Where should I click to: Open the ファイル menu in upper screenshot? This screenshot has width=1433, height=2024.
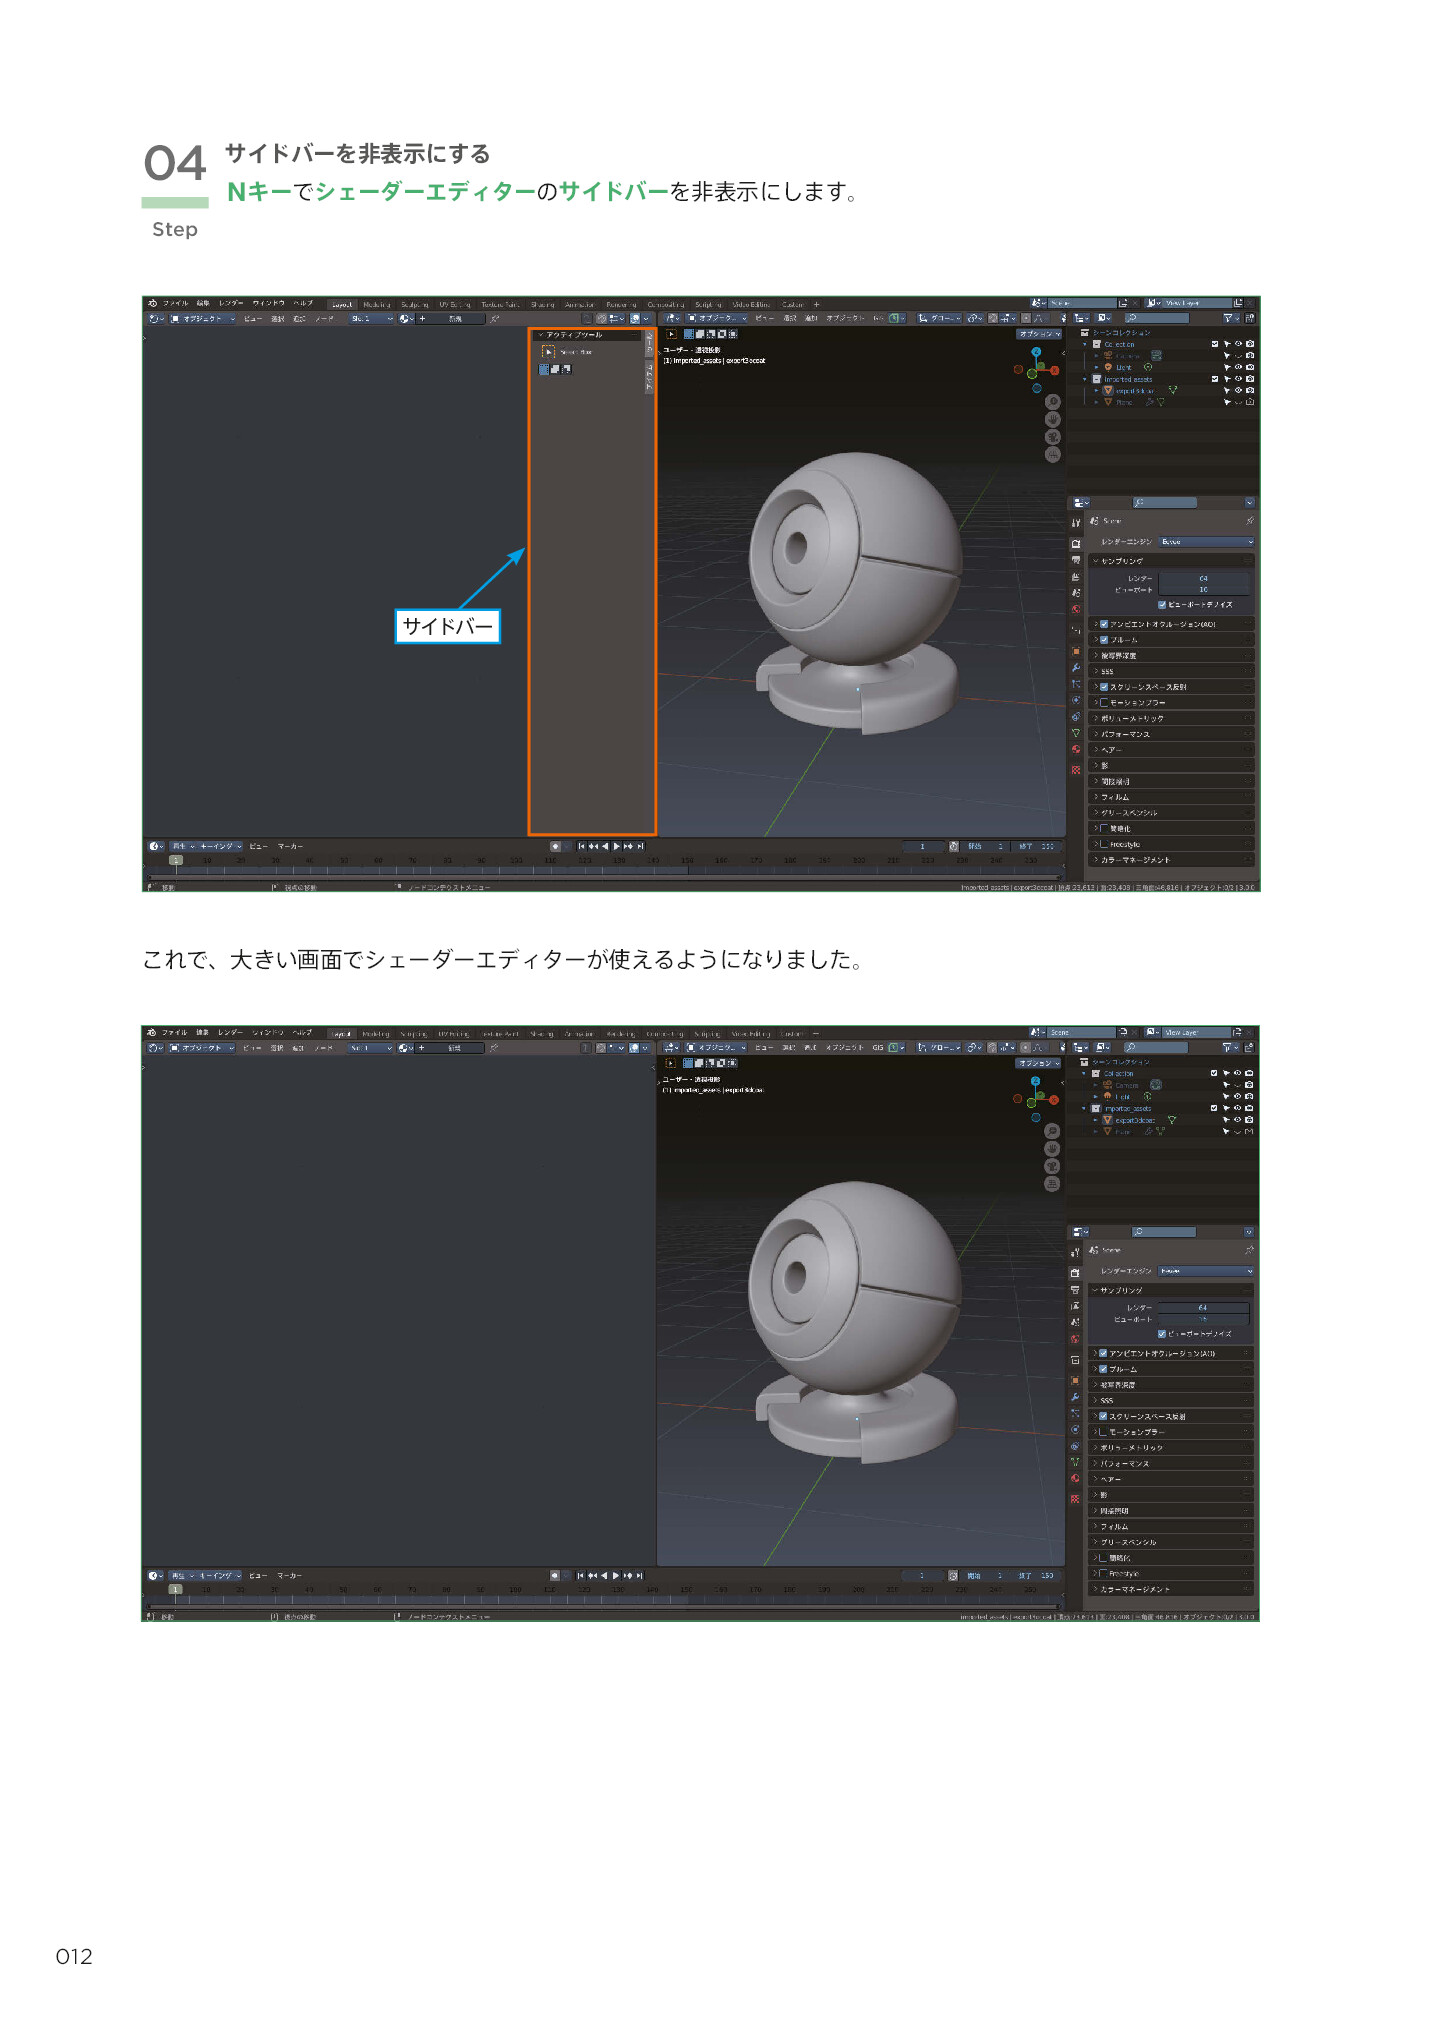176,303
